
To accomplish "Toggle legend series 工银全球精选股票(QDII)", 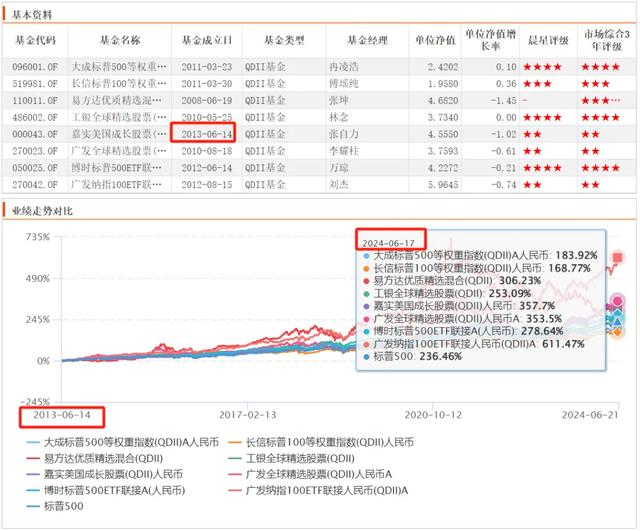I will point(291,458).
